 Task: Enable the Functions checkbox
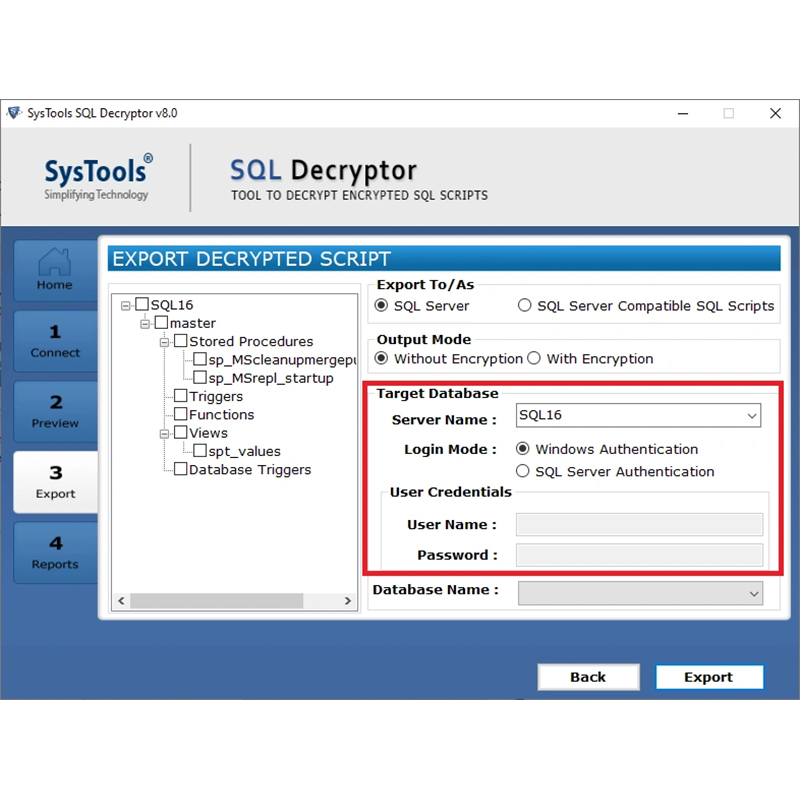pyautogui.click(x=181, y=414)
